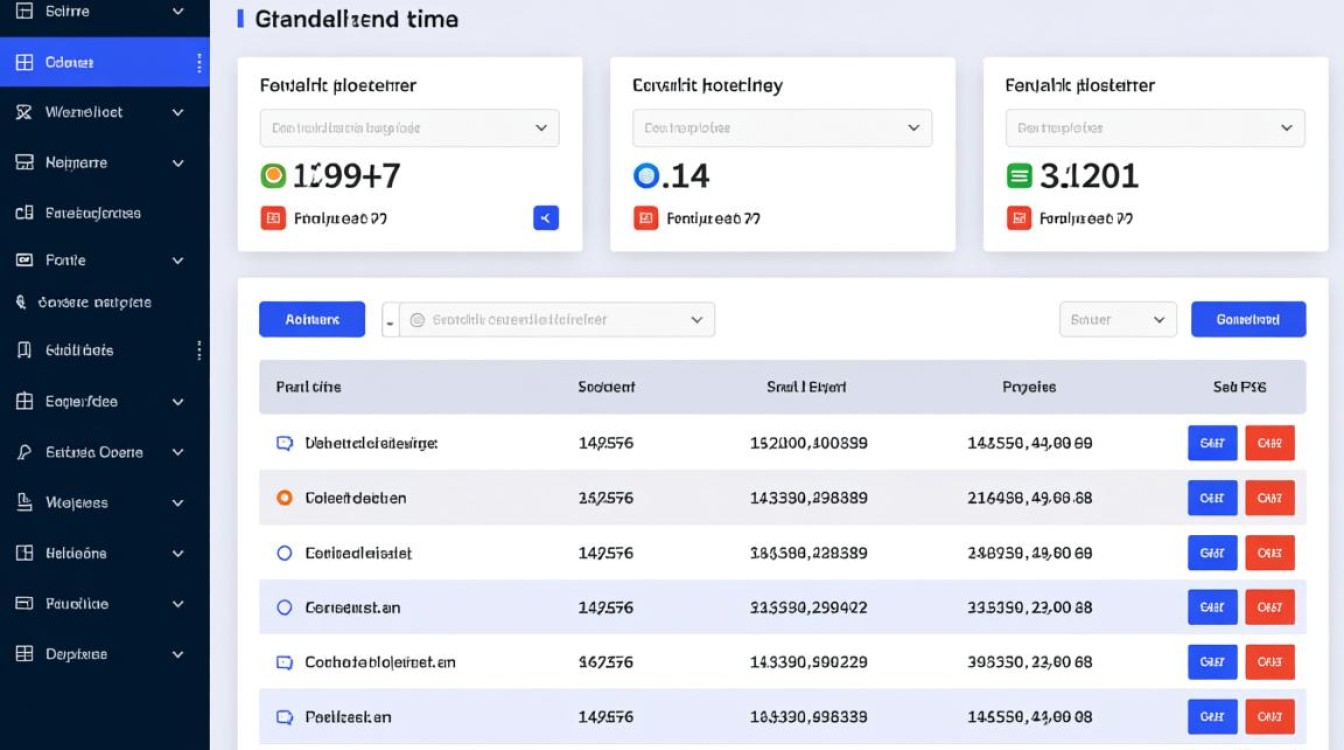Open the dropdown in the middle stats card
This screenshot has height=750, width=1344.
782,128
